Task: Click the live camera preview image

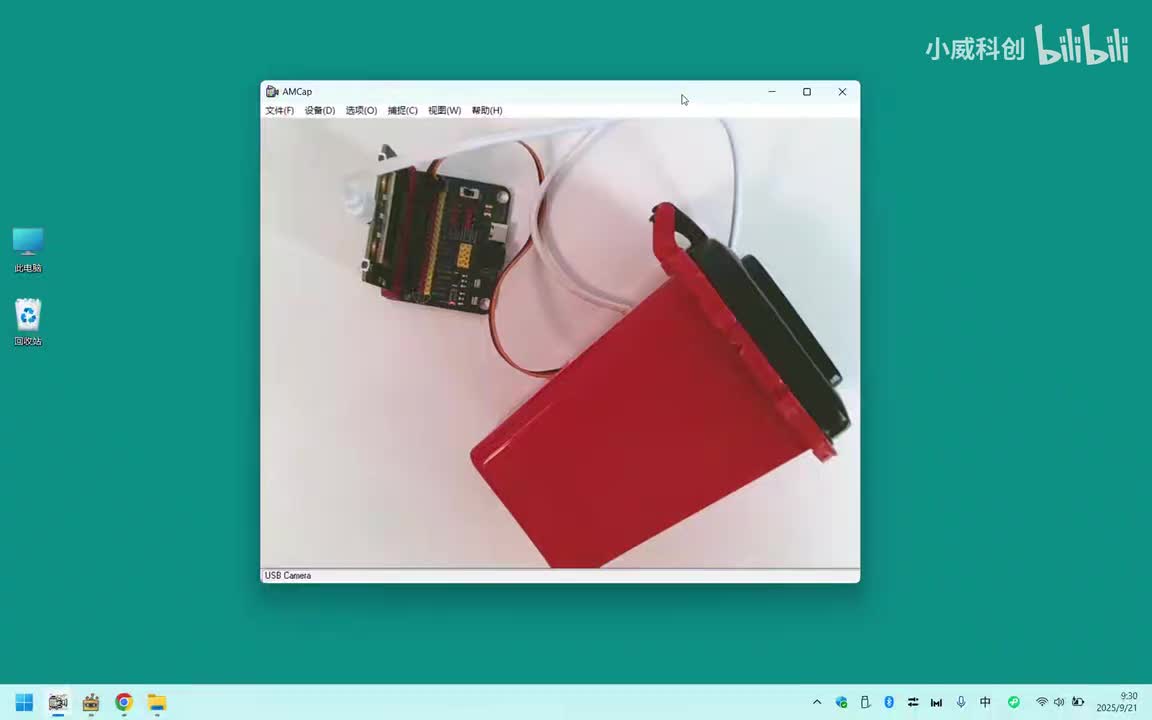Action: point(560,343)
